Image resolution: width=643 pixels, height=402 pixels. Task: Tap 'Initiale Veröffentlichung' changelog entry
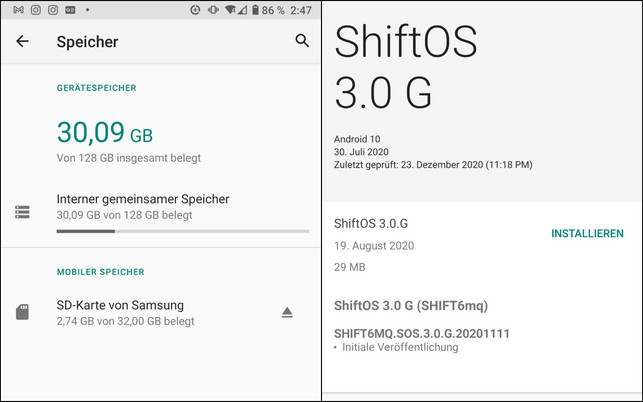click(x=400, y=347)
